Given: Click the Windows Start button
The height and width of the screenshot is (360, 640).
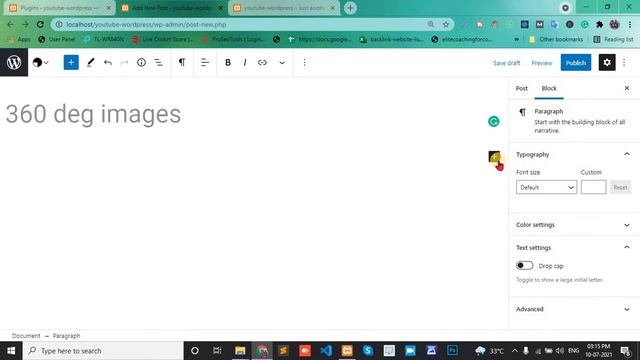Looking at the screenshot, I should click(11, 351).
